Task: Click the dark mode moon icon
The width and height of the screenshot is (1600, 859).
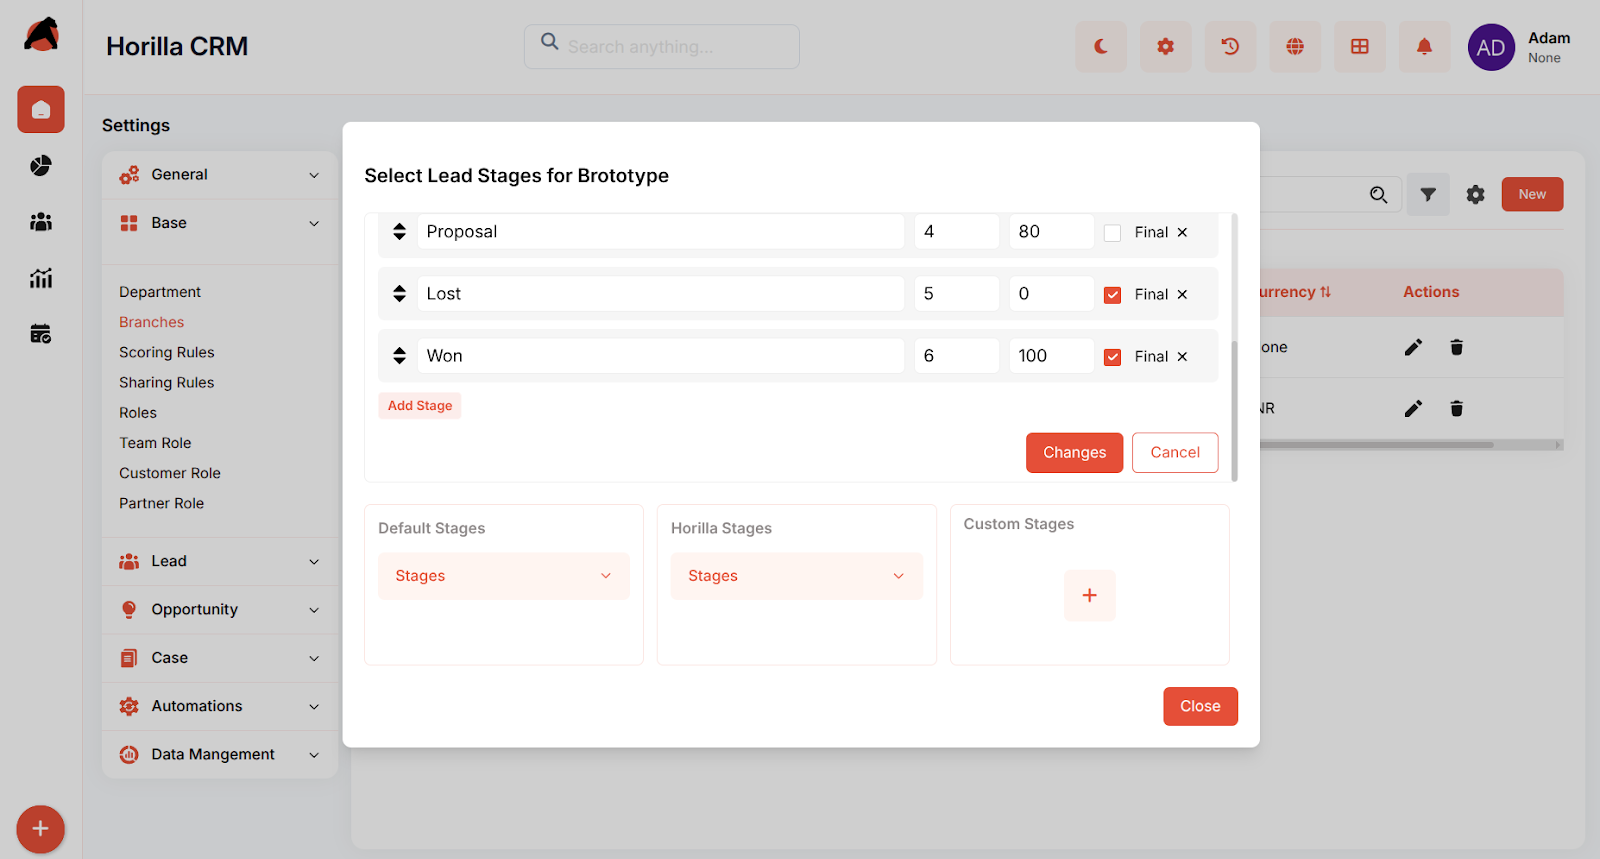Action: click(x=1101, y=47)
